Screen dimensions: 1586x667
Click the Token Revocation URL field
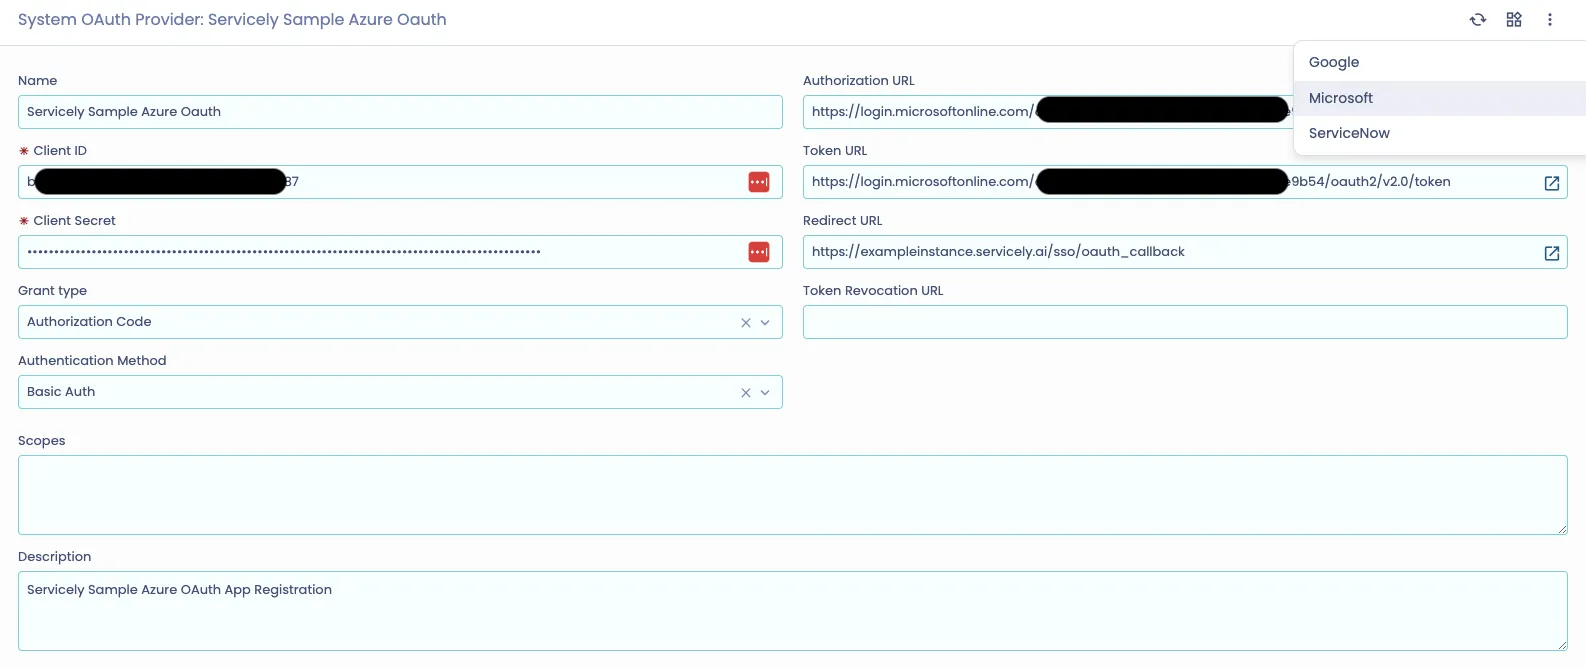point(1185,322)
